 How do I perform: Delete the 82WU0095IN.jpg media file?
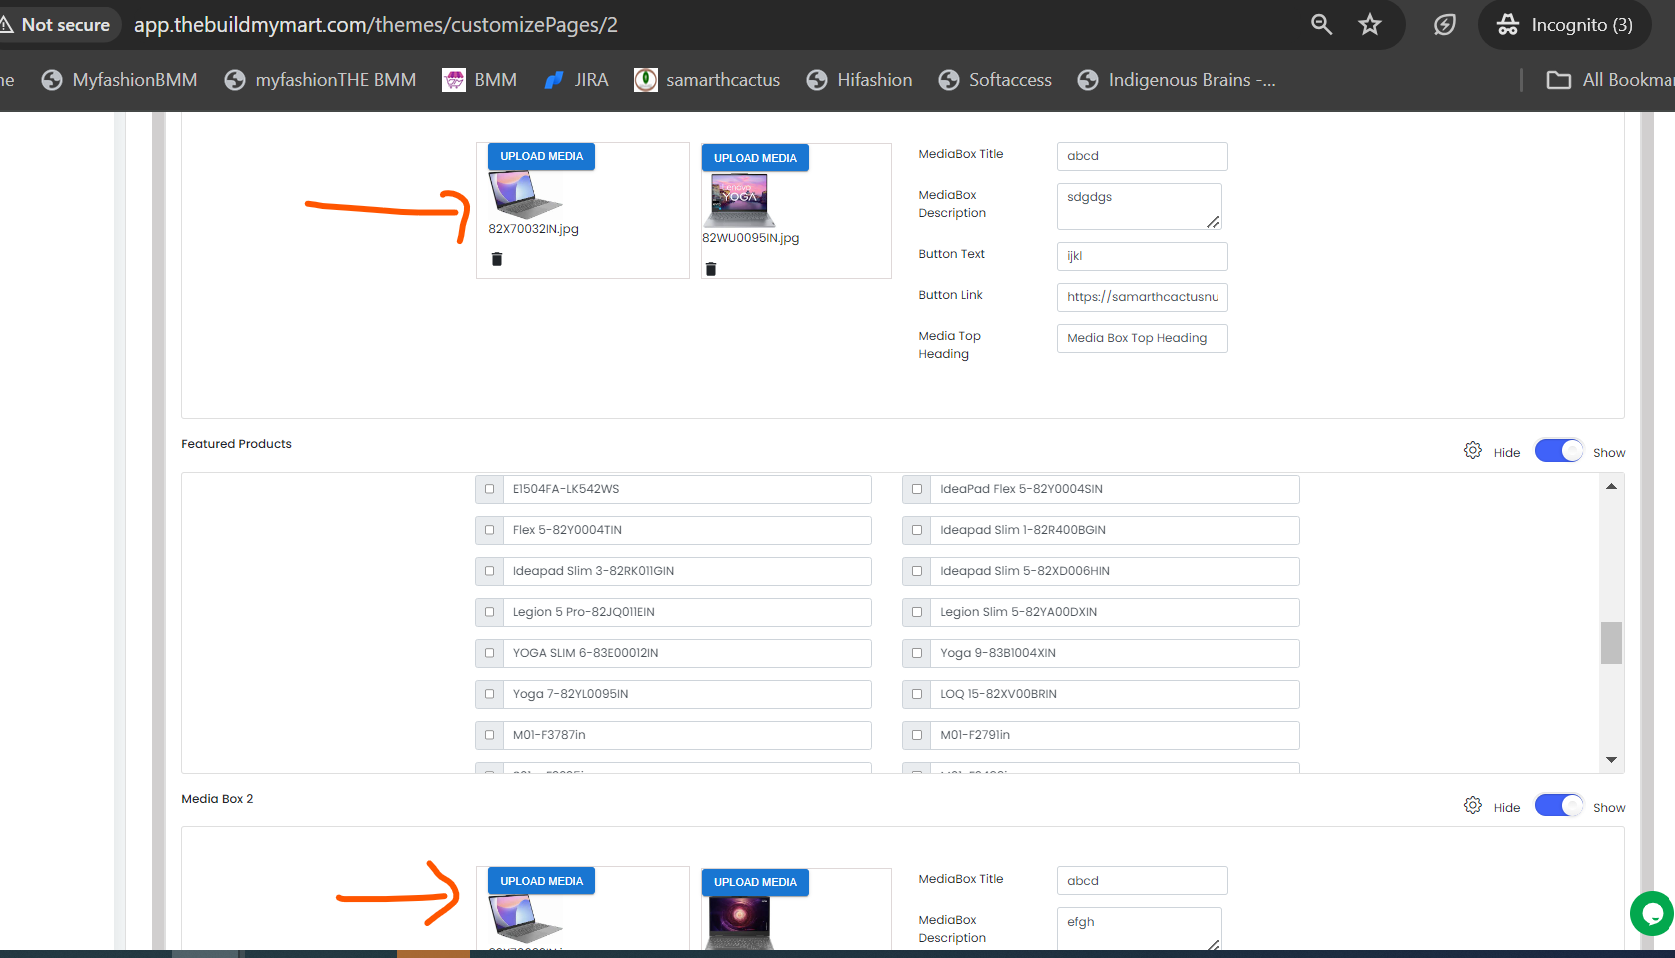coord(711,269)
